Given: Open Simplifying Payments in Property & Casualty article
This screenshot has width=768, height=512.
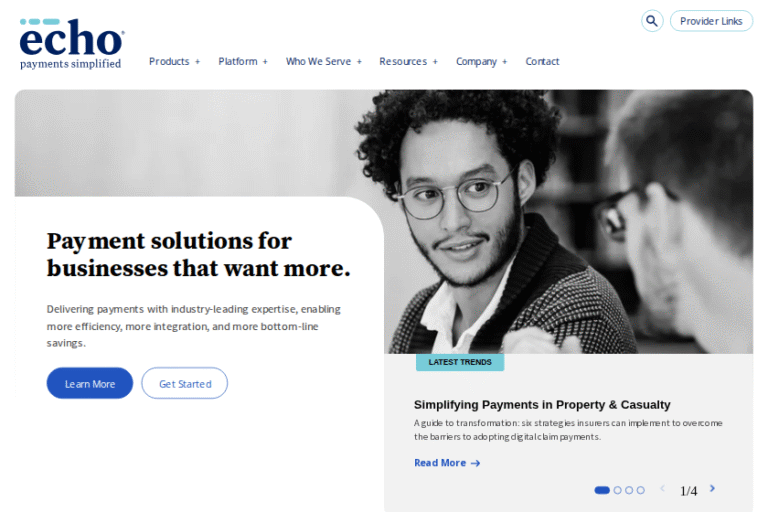Looking at the screenshot, I should pos(542,405).
